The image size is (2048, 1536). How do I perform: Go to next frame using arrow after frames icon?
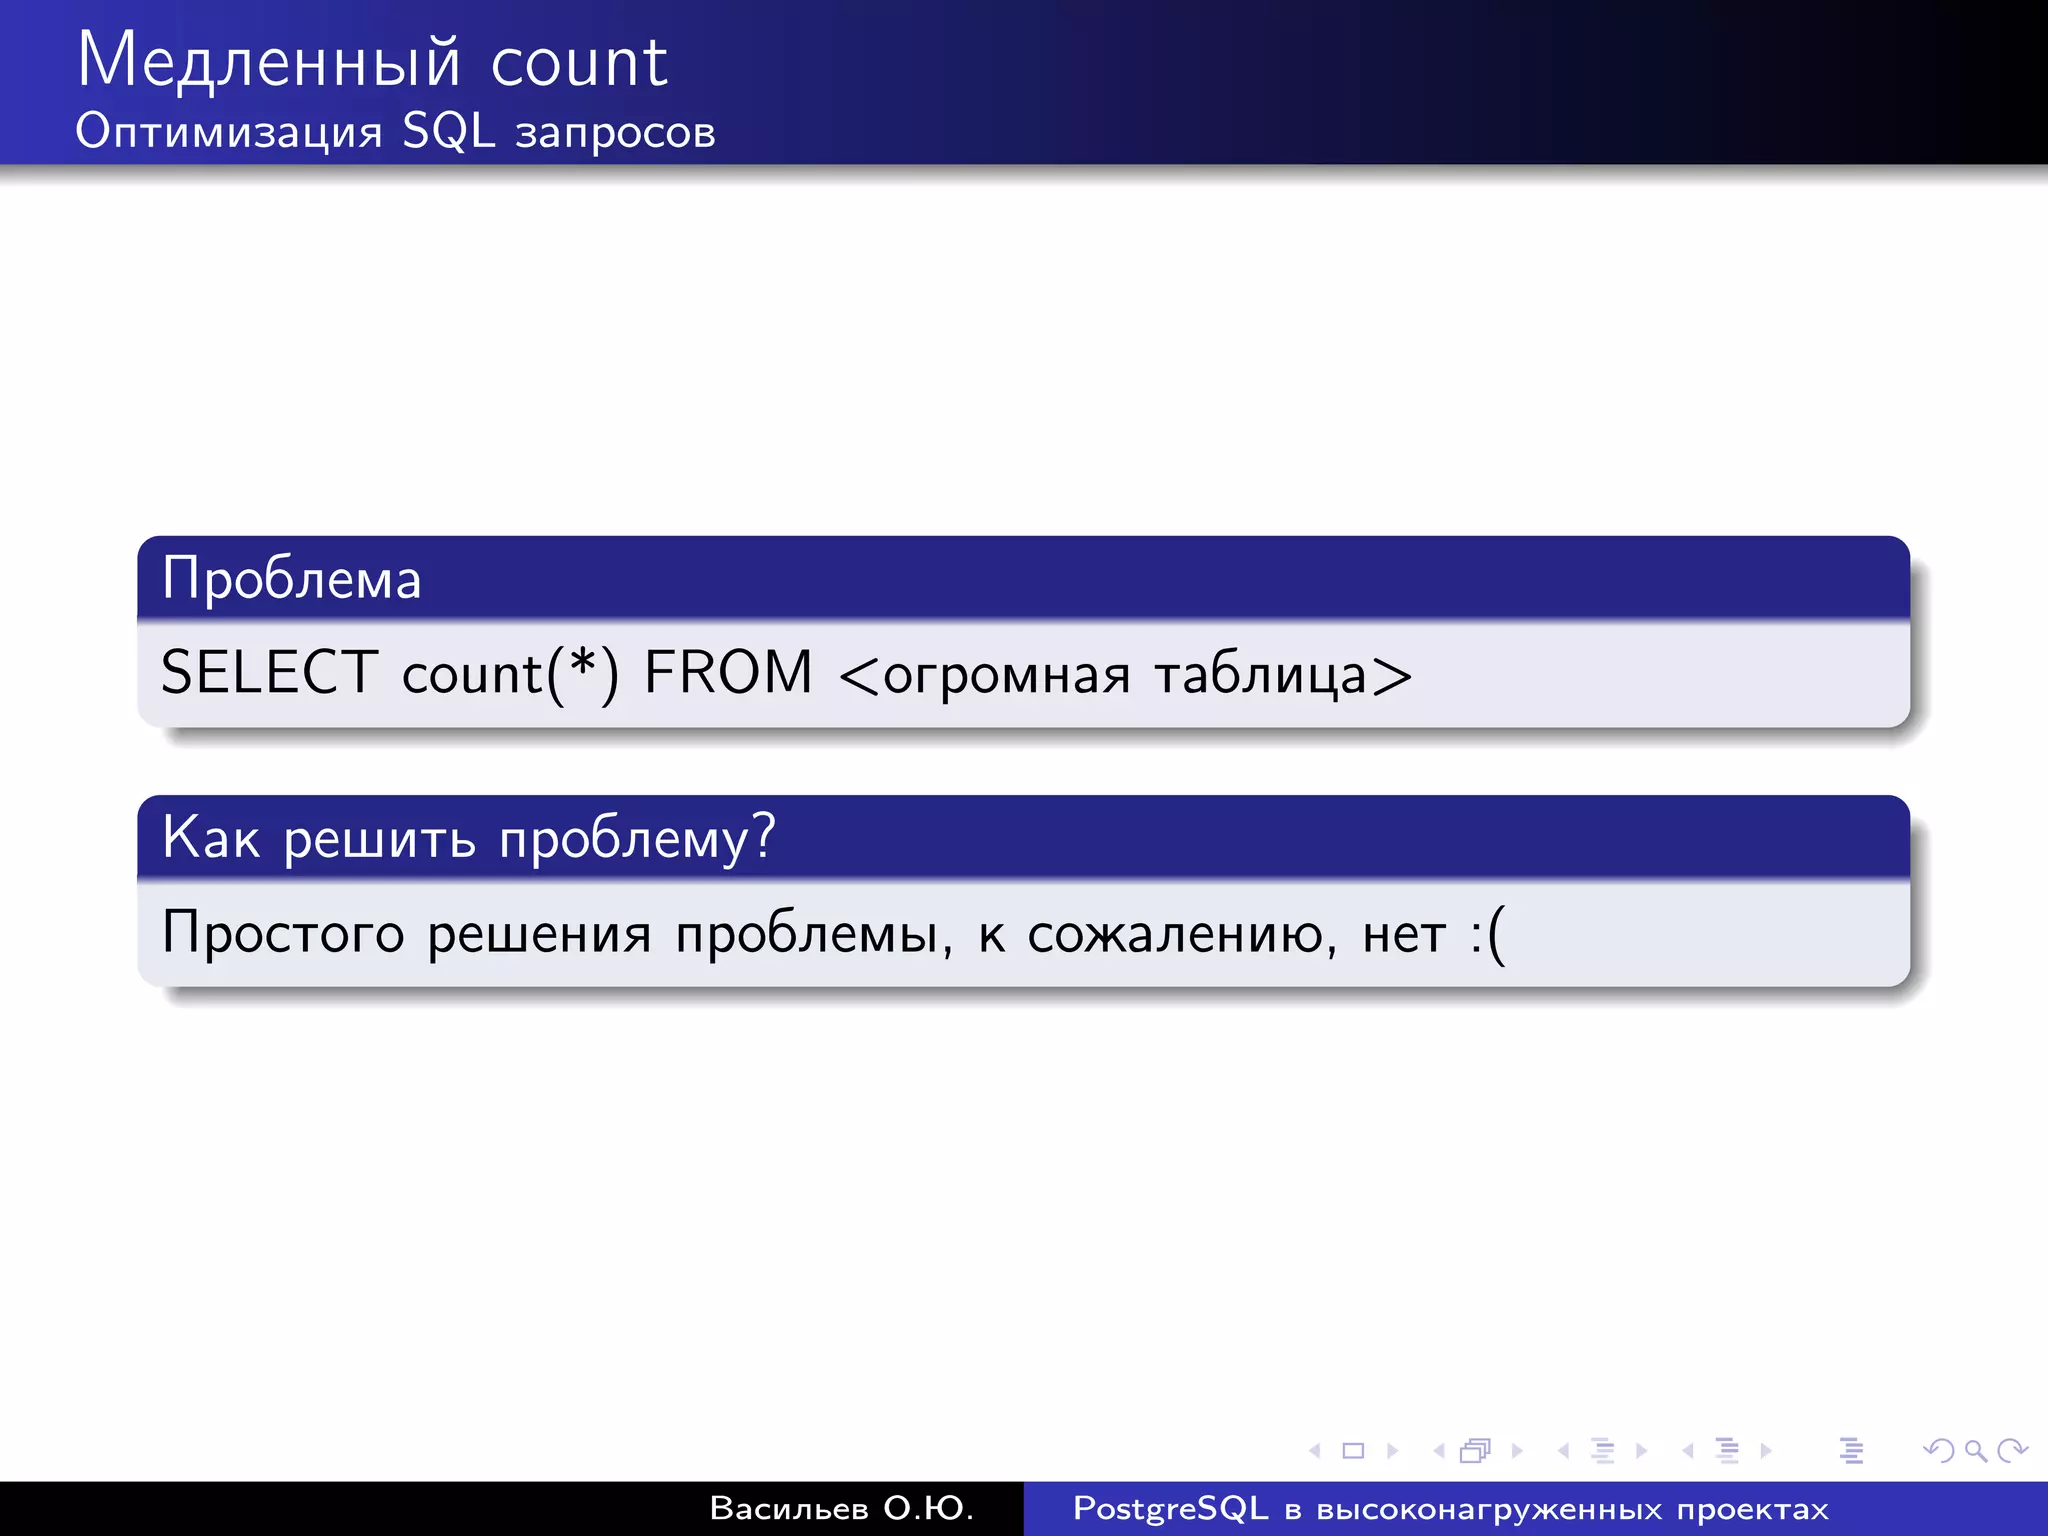(x=1517, y=1450)
